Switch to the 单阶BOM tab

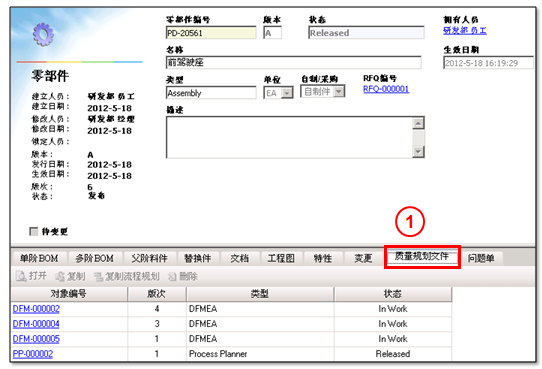(39, 258)
